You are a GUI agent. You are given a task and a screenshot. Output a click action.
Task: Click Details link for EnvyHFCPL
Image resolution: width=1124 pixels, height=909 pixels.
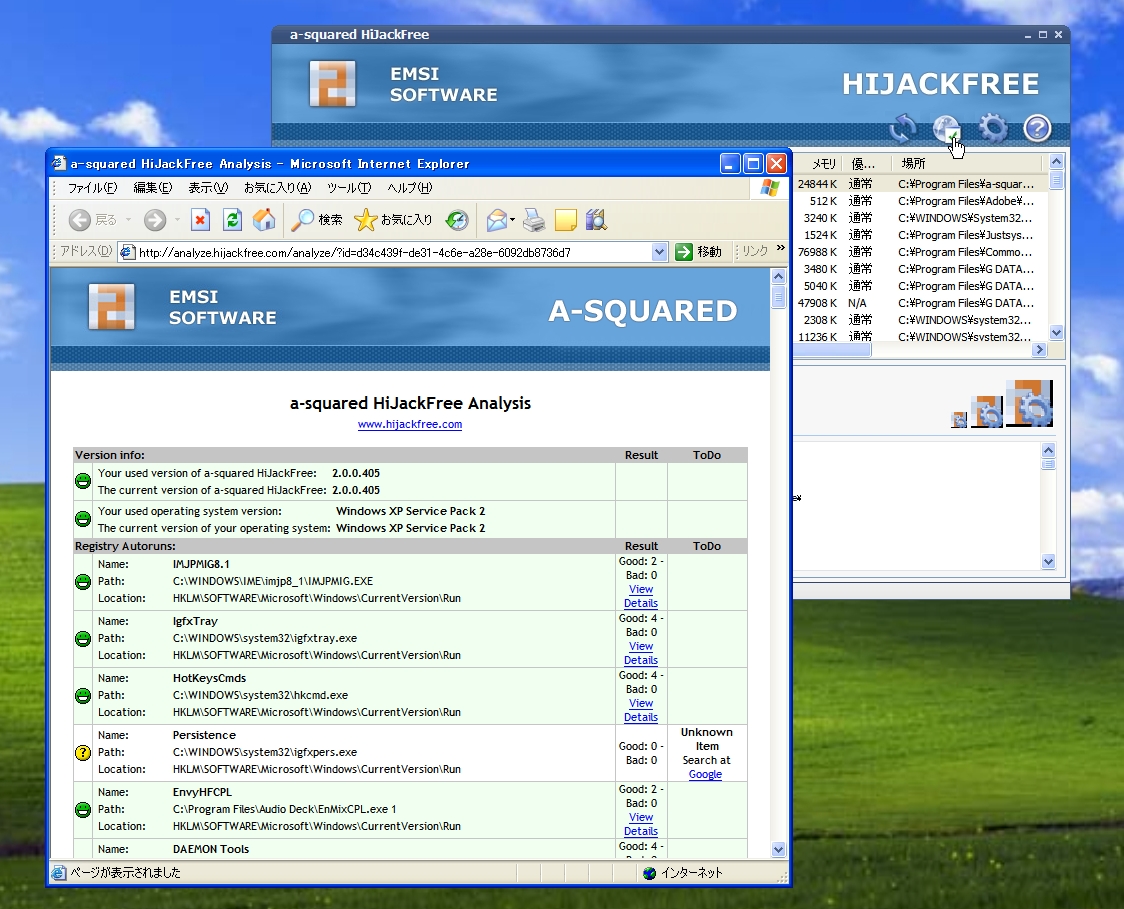(641, 832)
